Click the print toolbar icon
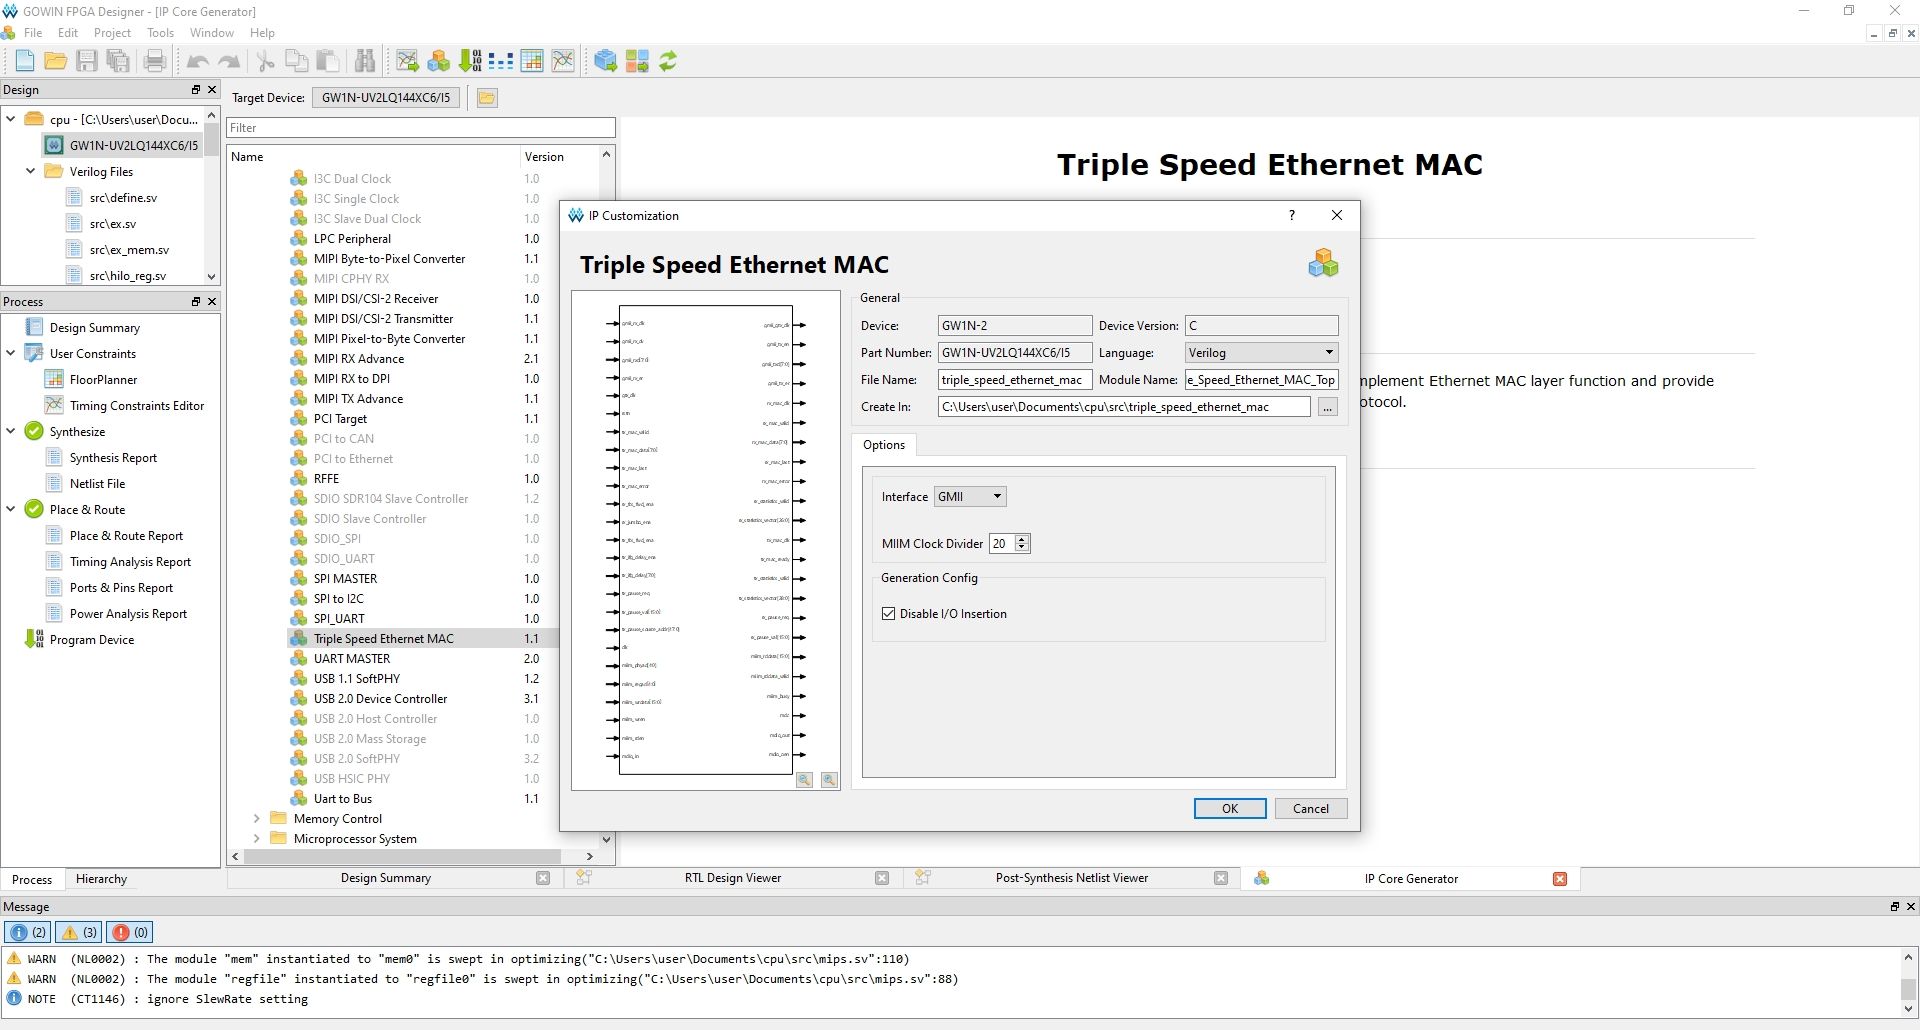The height and width of the screenshot is (1030, 1920). pos(154,60)
